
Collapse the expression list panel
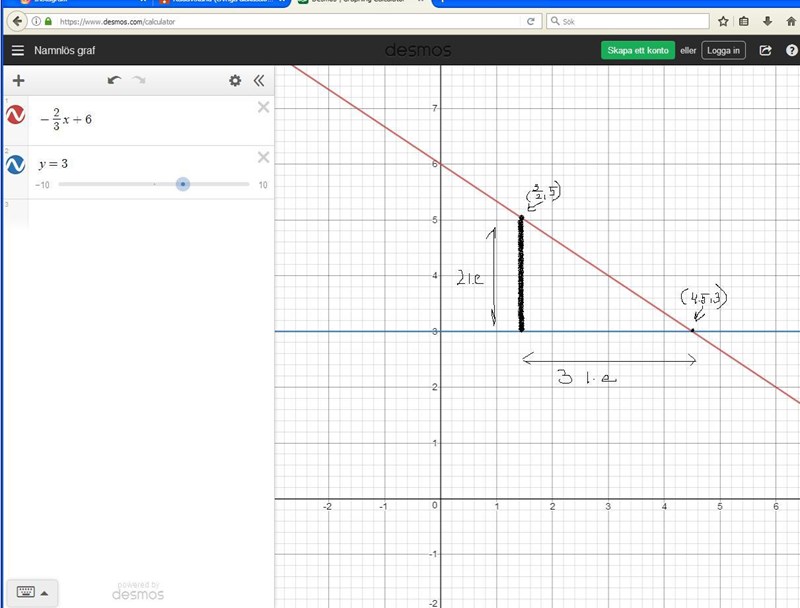coord(259,81)
